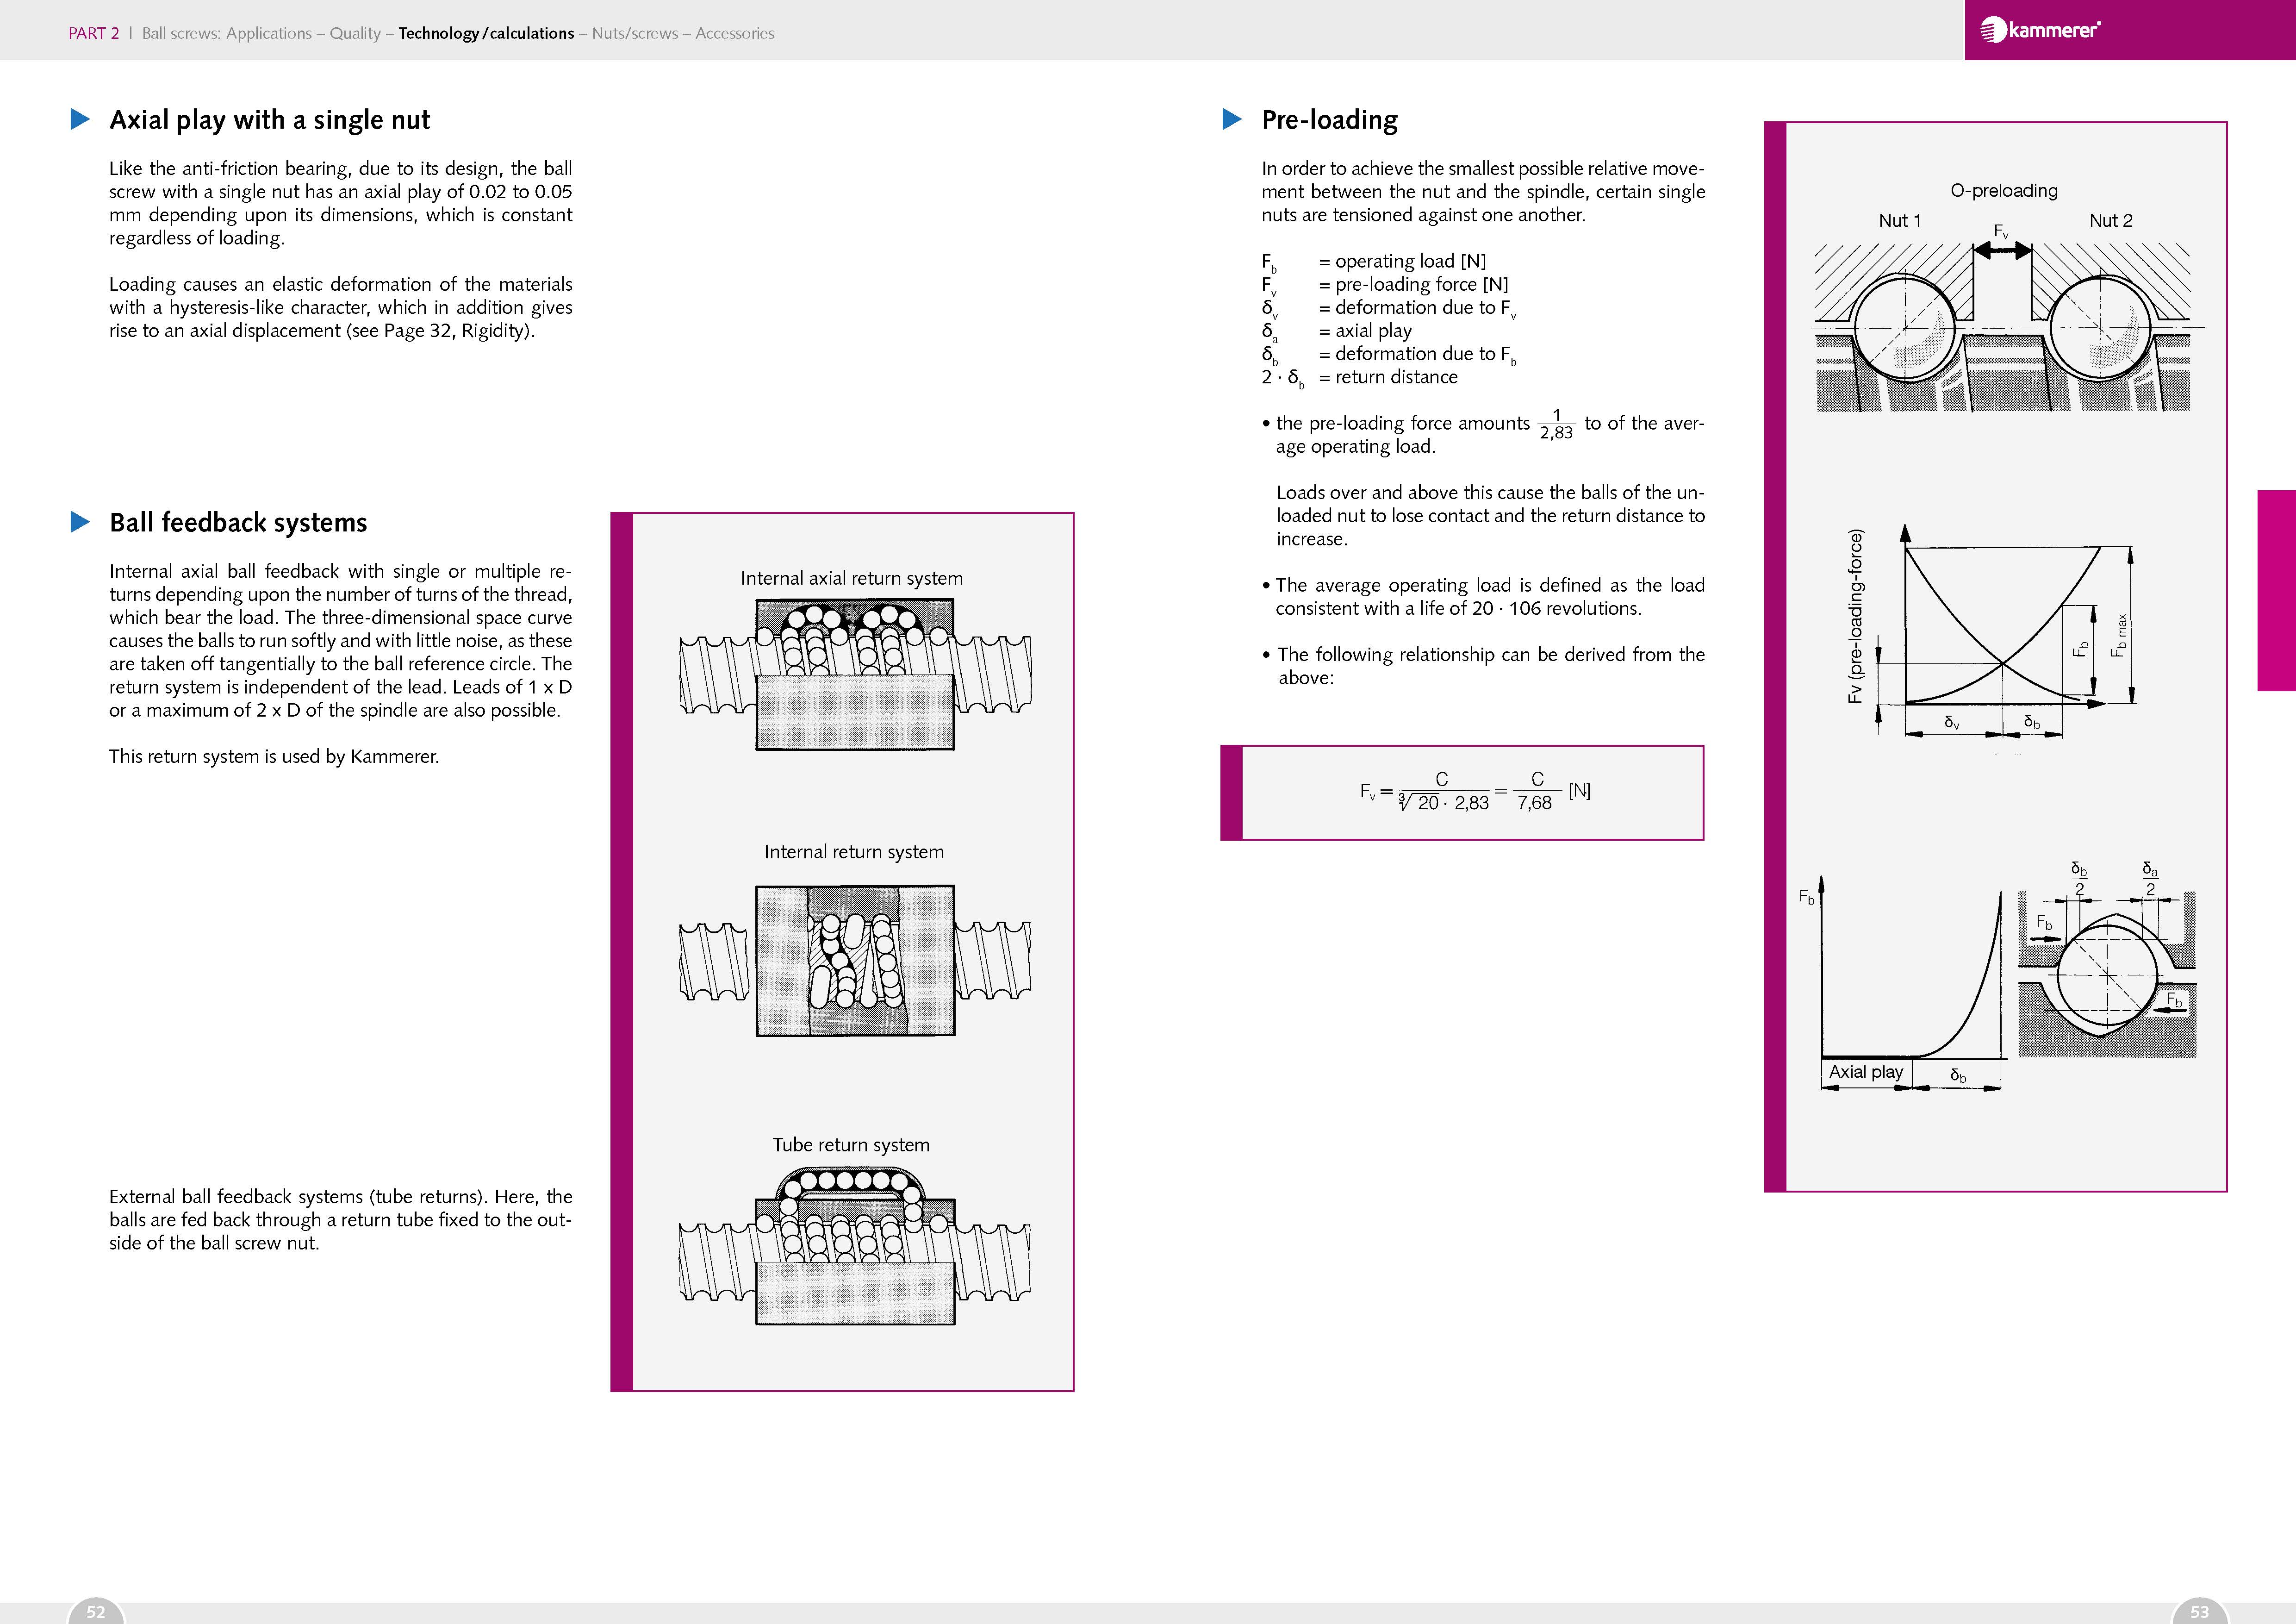This screenshot has height=1624, width=2296.
Task: Click the blue arrow beside Pre-loading heading
Action: pyautogui.click(x=1232, y=120)
